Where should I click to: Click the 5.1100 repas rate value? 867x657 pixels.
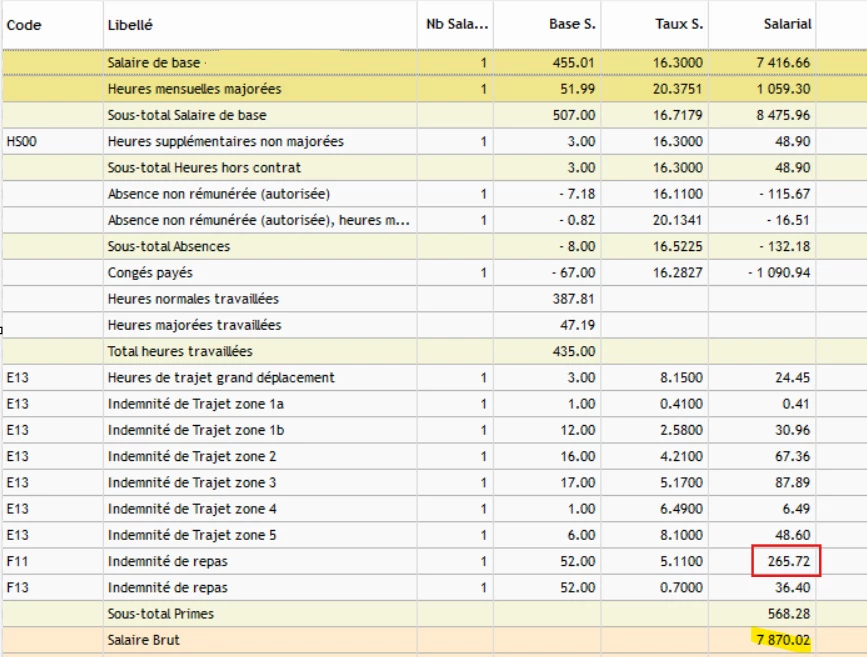coord(681,562)
